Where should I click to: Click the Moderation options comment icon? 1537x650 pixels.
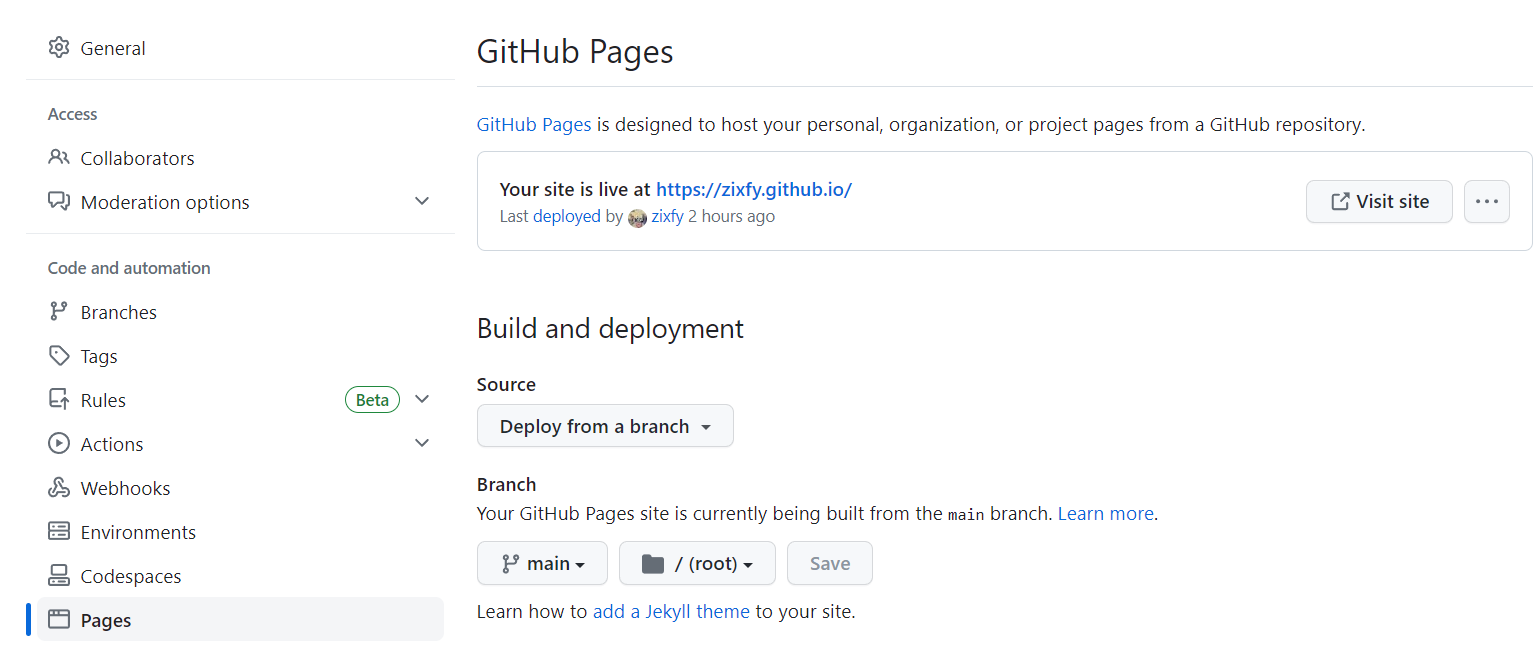[x=59, y=202]
